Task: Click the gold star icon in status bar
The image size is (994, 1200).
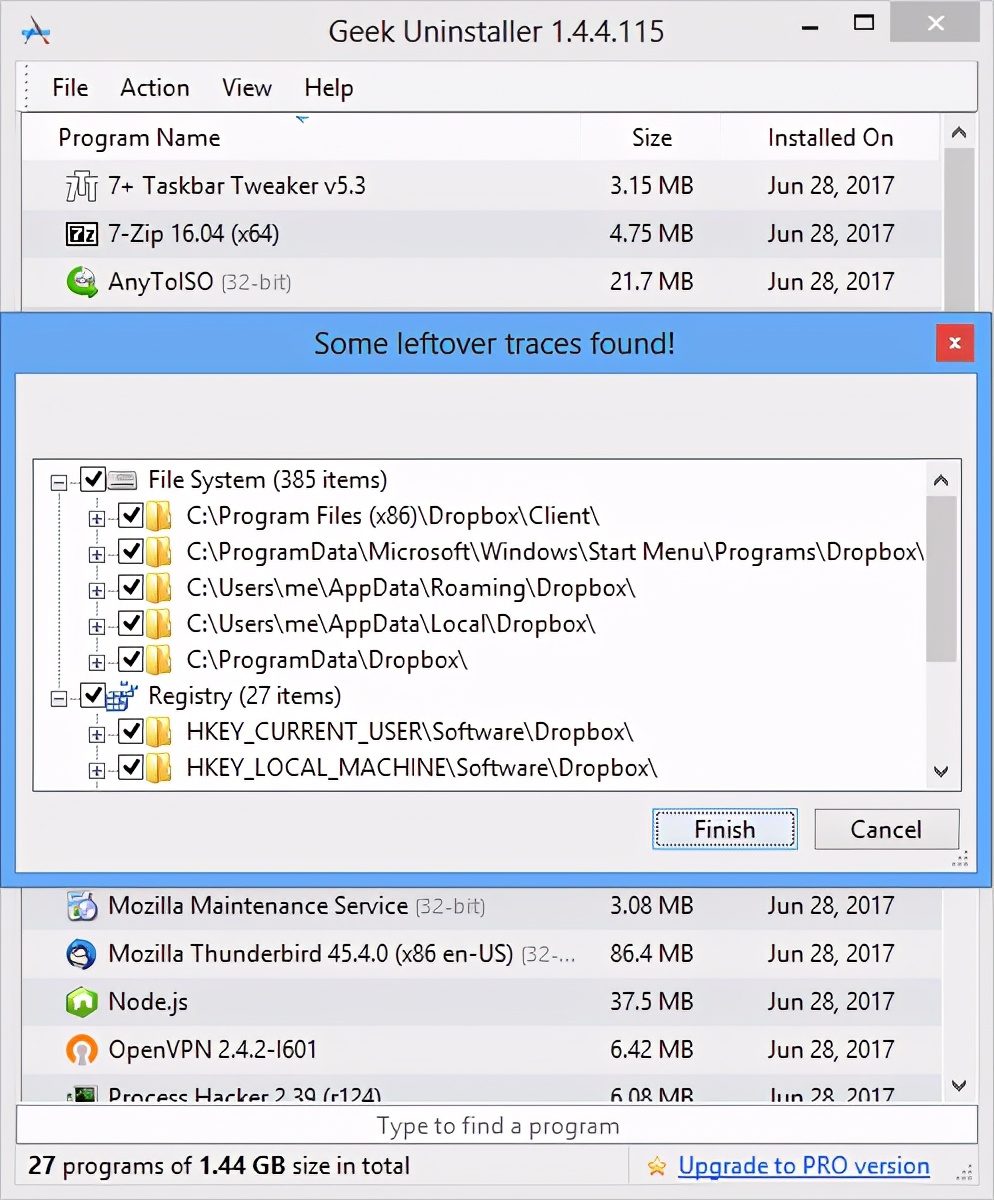Action: (x=656, y=1166)
